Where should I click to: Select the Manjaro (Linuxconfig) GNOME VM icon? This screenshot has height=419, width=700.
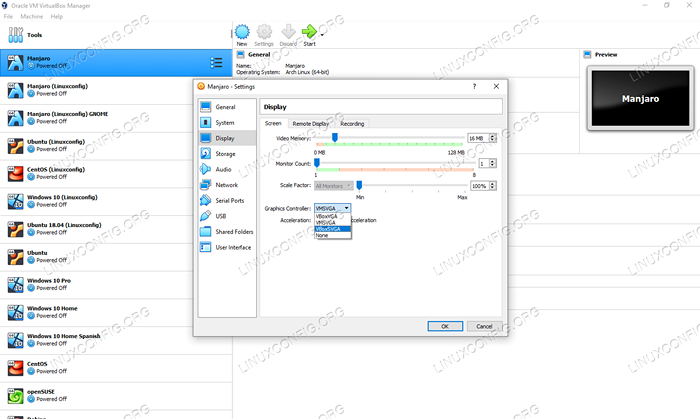coord(16,118)
